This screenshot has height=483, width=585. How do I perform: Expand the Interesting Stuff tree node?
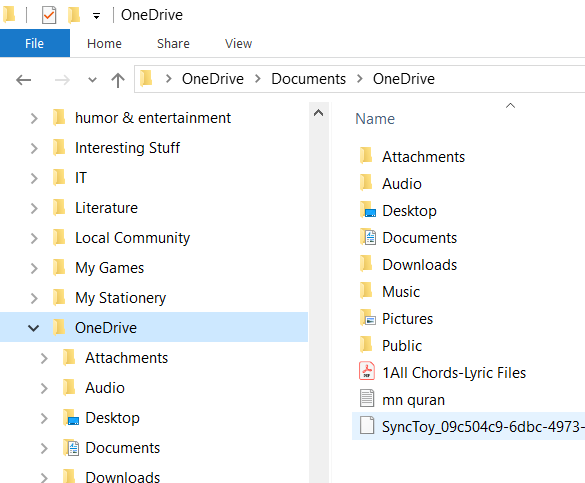(x=34, y=148)
